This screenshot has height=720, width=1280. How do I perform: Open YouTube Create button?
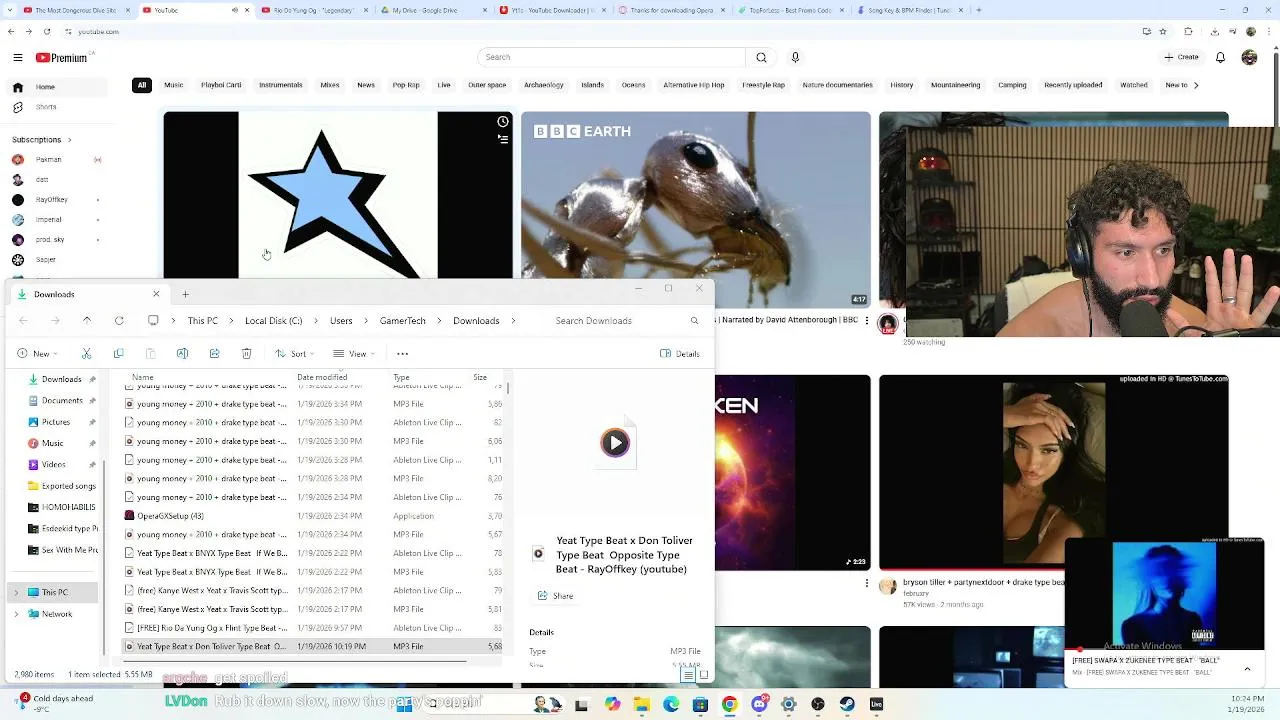1181,57
